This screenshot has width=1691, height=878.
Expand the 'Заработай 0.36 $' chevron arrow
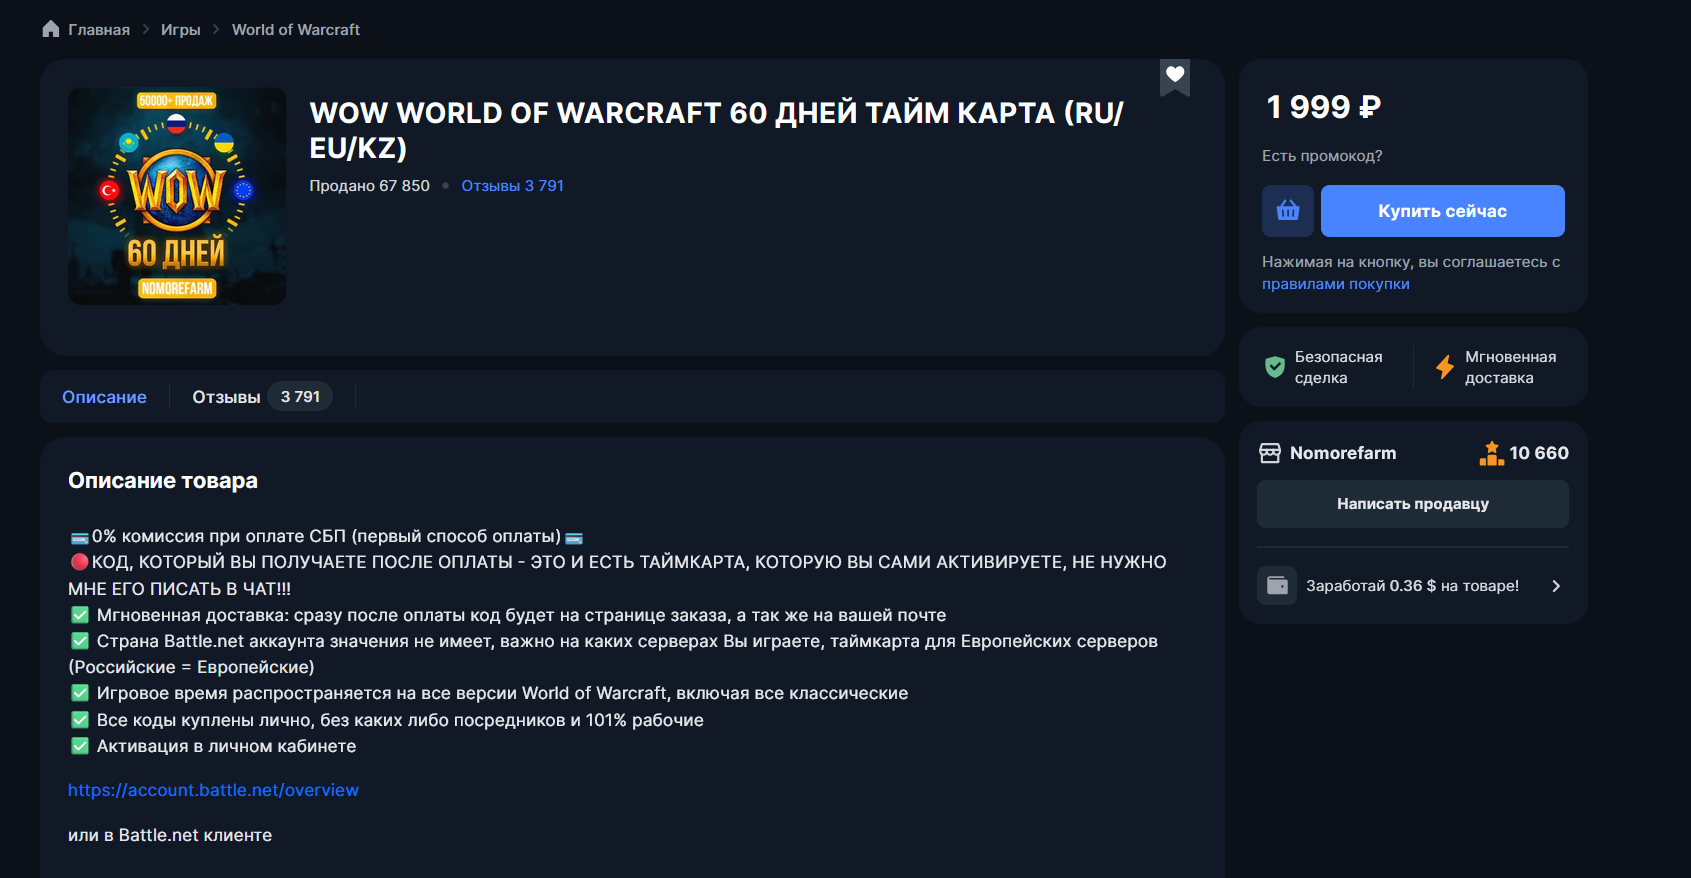click(x=1556, y=586)
